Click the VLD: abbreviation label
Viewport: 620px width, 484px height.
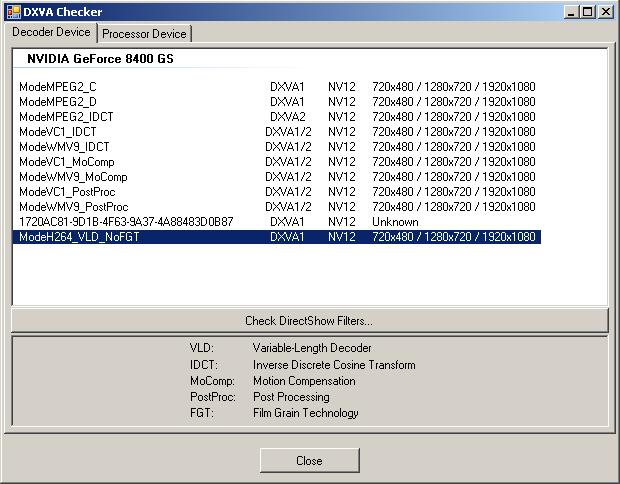[202, 348]
